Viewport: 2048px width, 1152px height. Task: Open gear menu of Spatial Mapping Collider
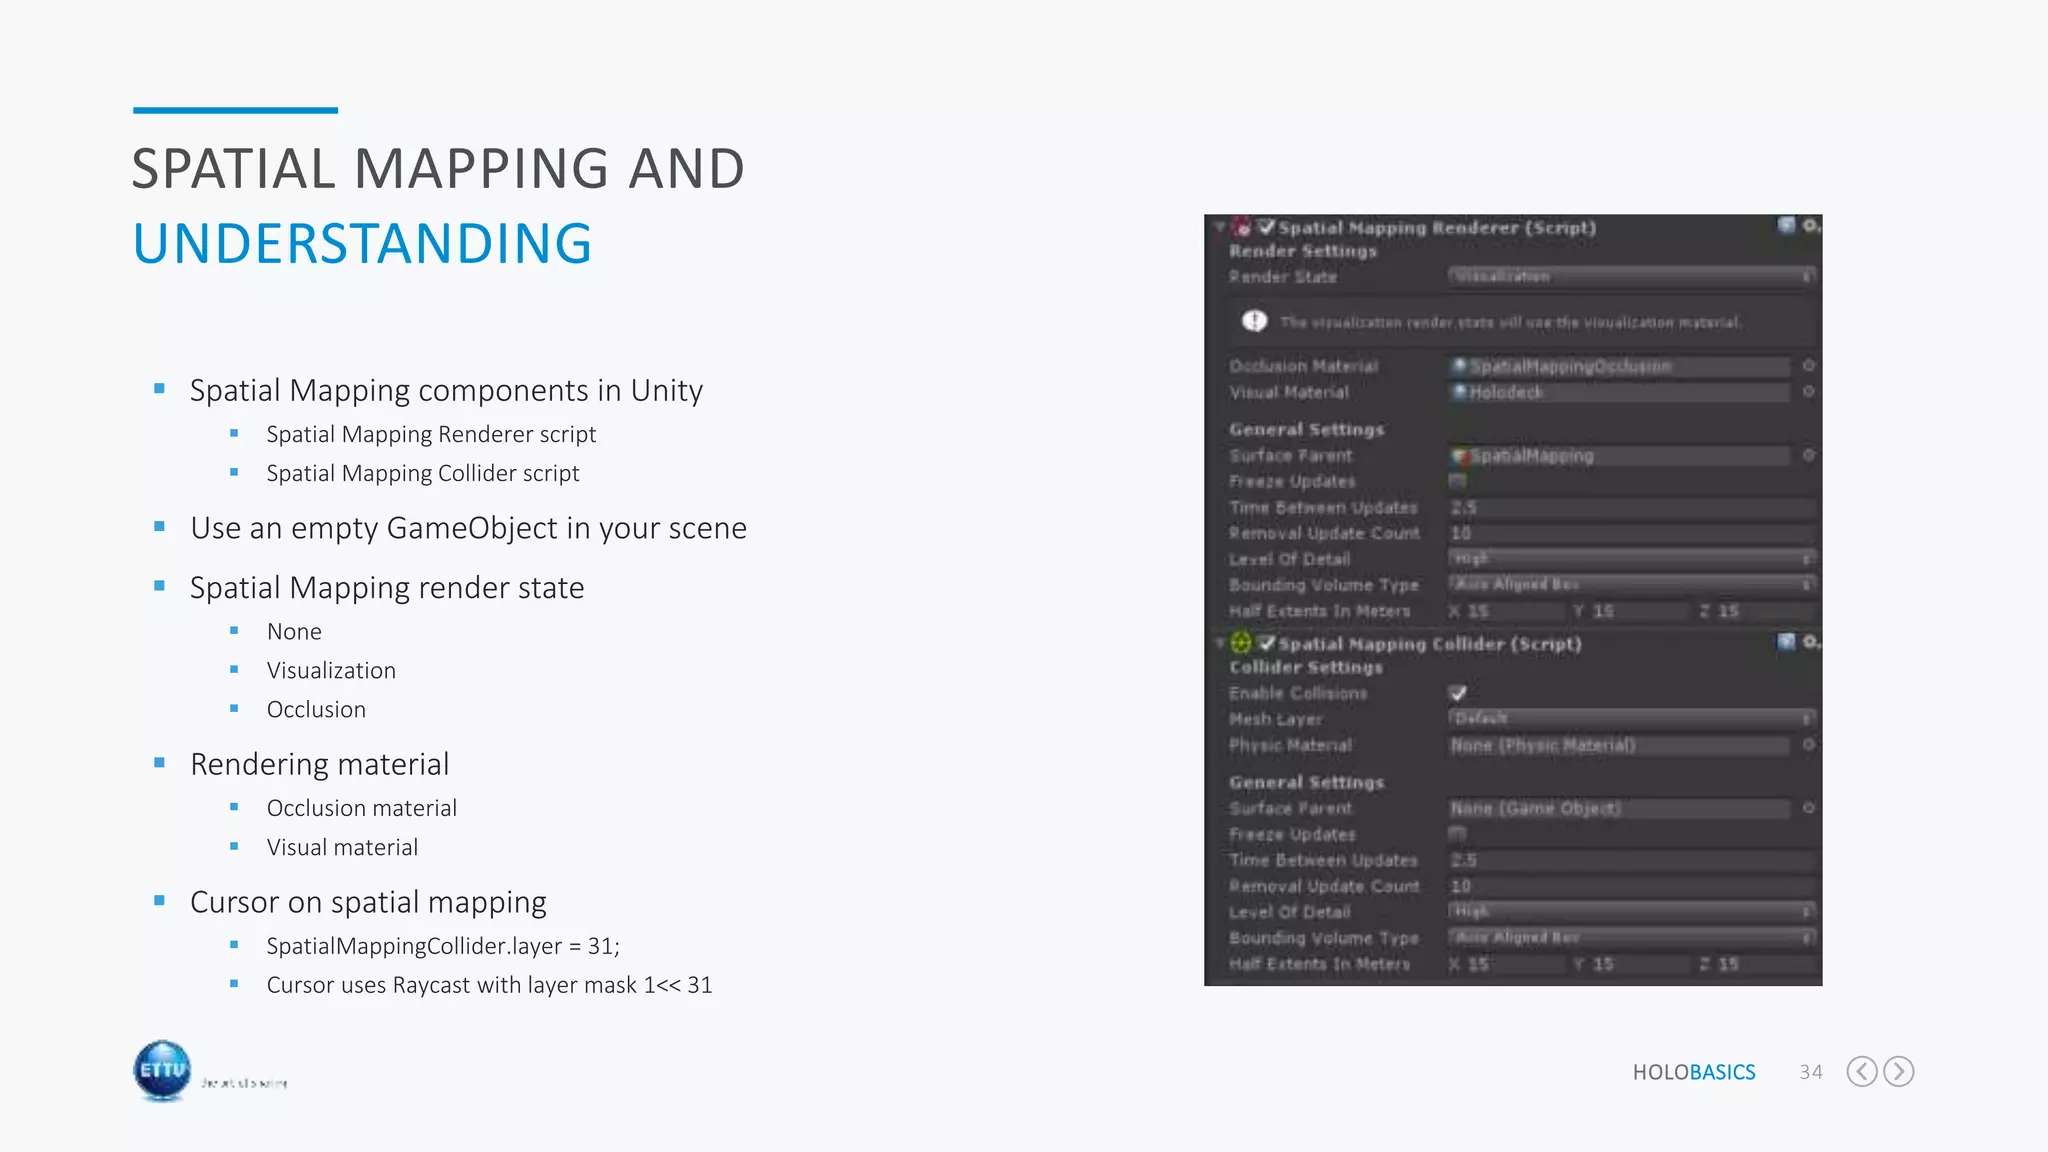pos(1810,642)
